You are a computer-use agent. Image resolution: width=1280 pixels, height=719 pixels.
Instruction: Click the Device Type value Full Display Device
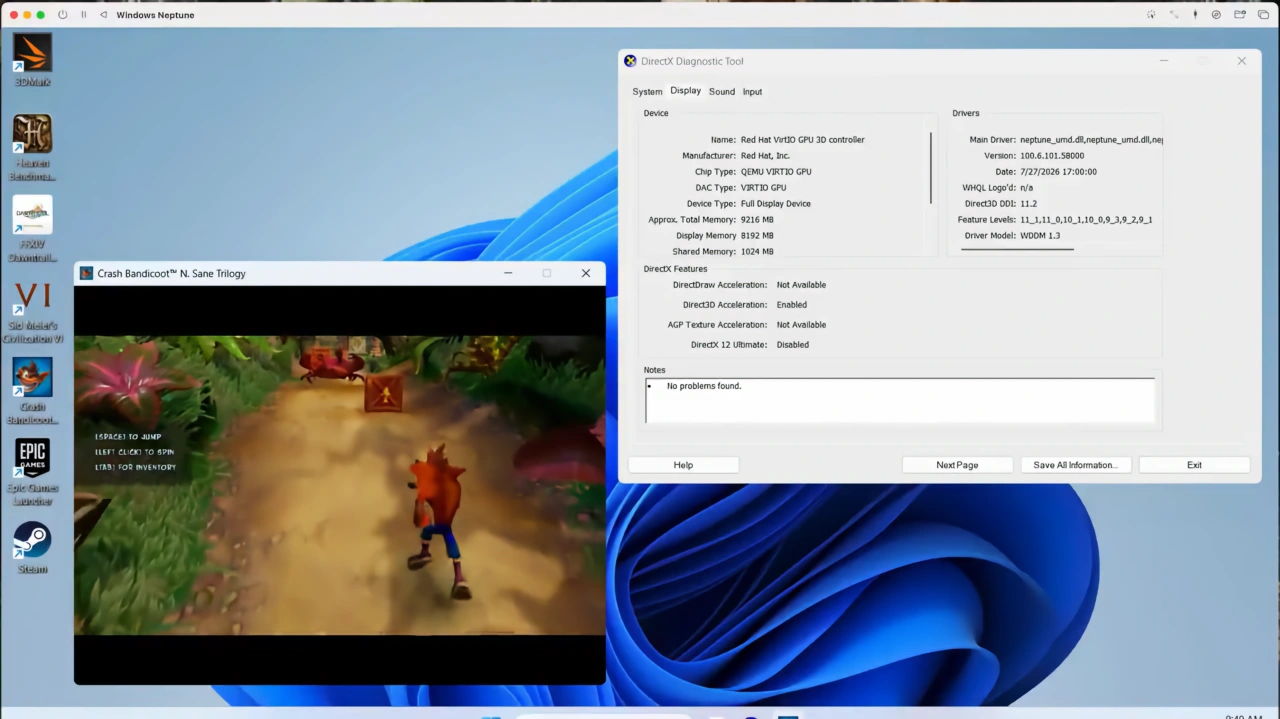[776, 204]
